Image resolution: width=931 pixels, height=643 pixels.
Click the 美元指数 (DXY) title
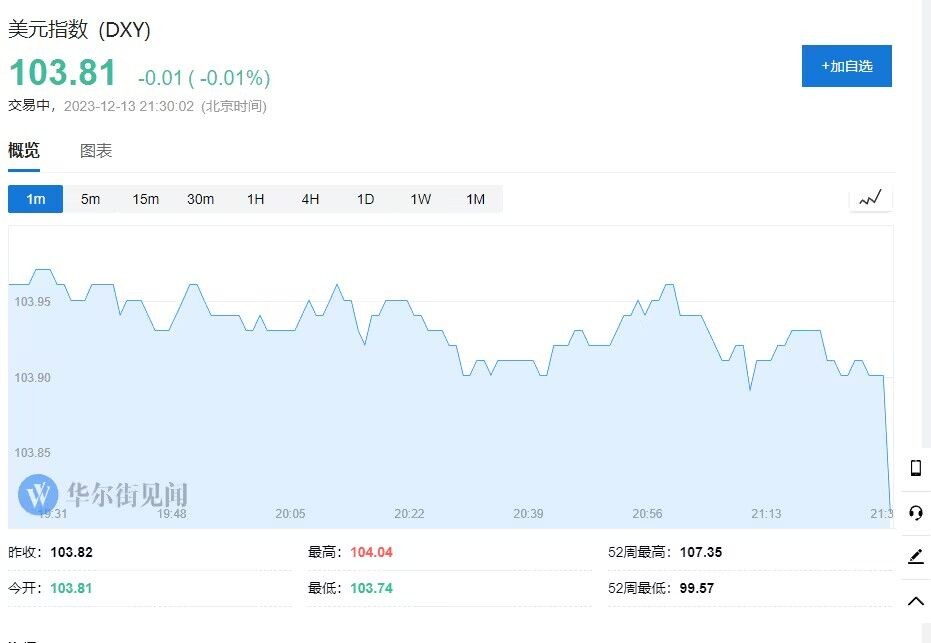coord(79,29)
